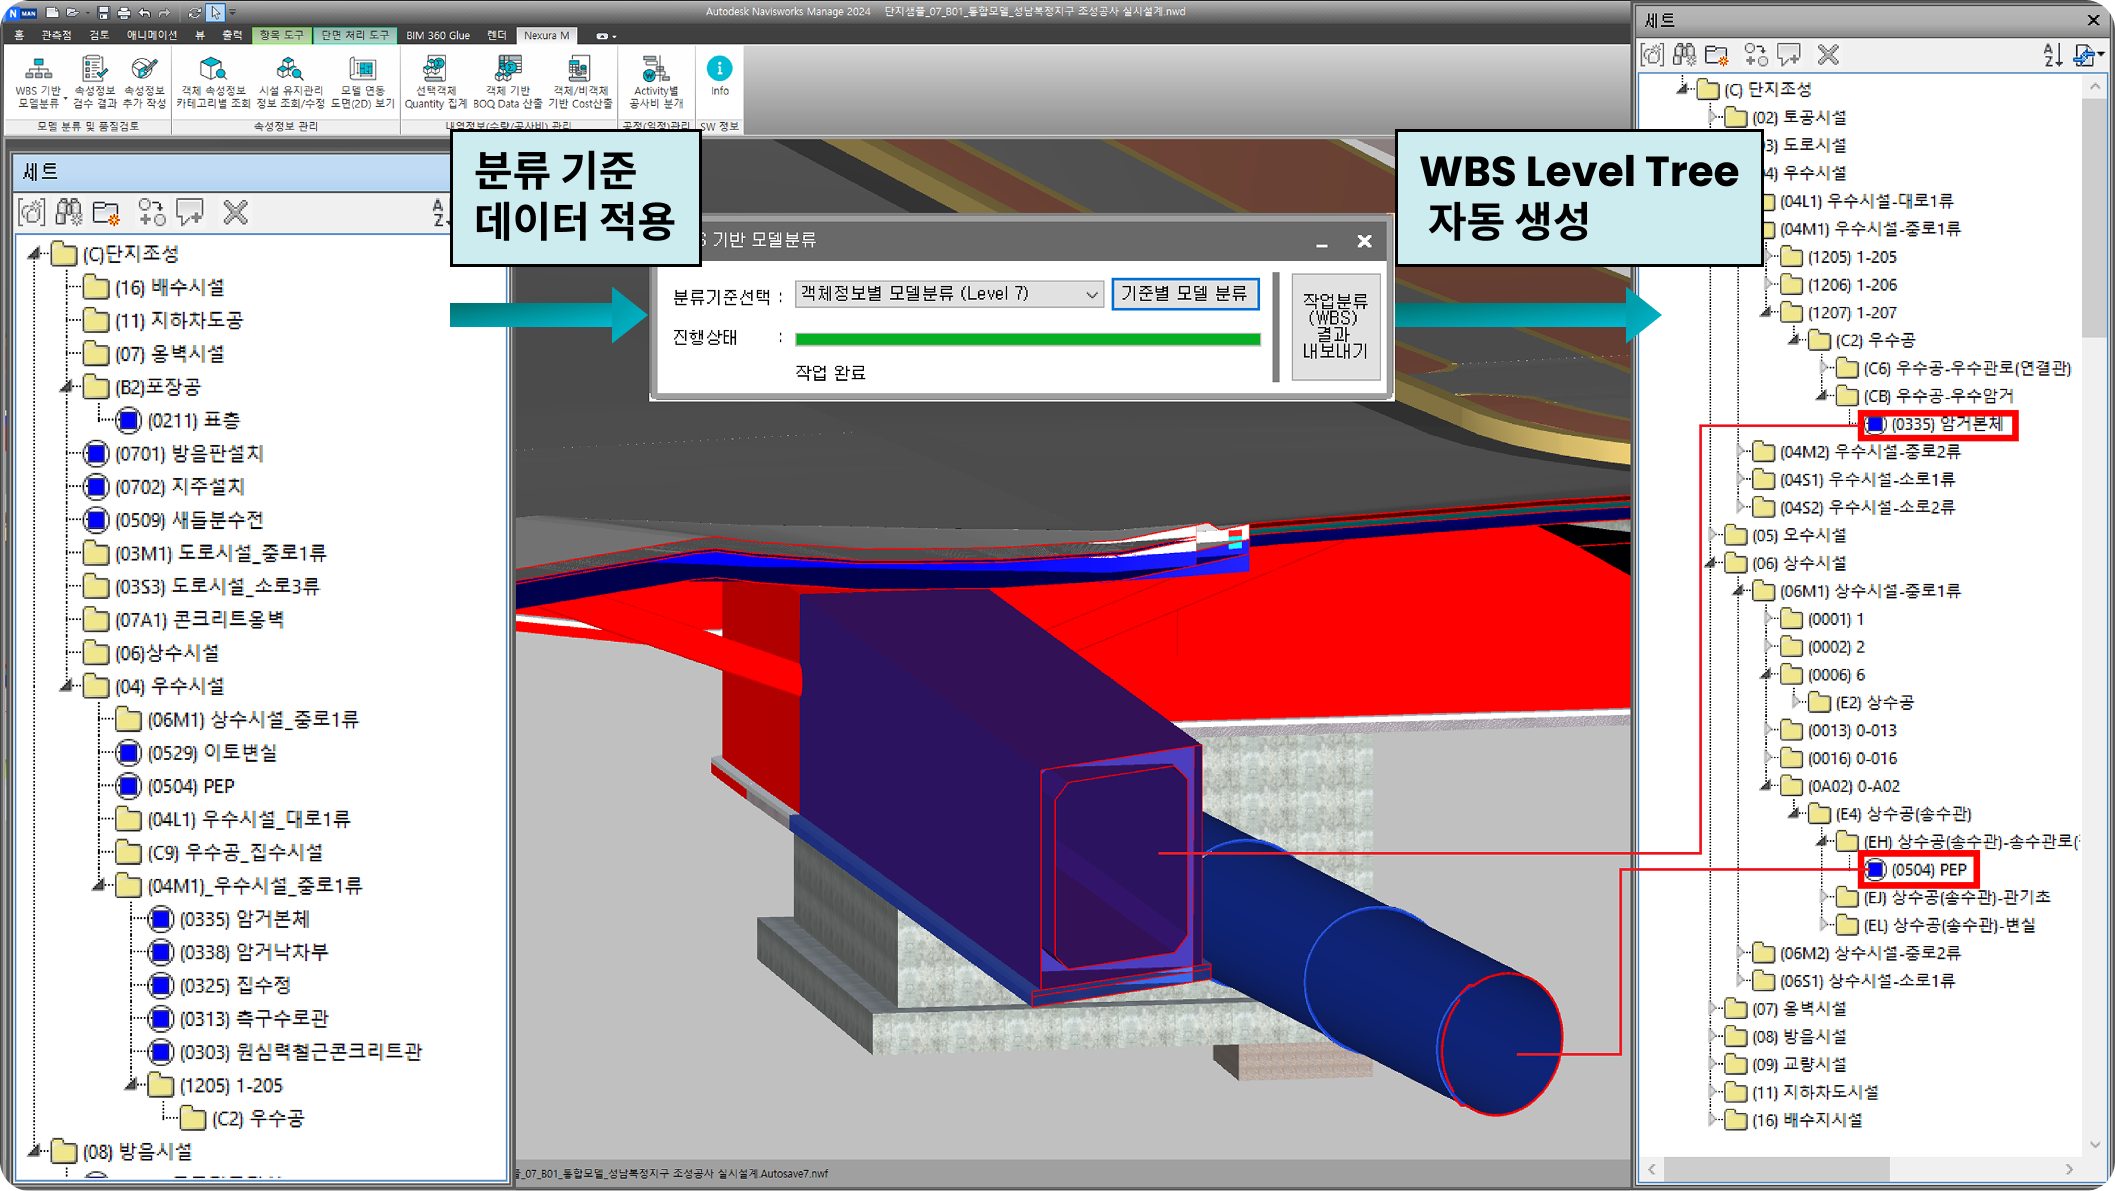The height and width of the screenshot is (1191, 2115).
Task: Expand the (02) 토공시설 folder
Action: (x=1710, y=117)
